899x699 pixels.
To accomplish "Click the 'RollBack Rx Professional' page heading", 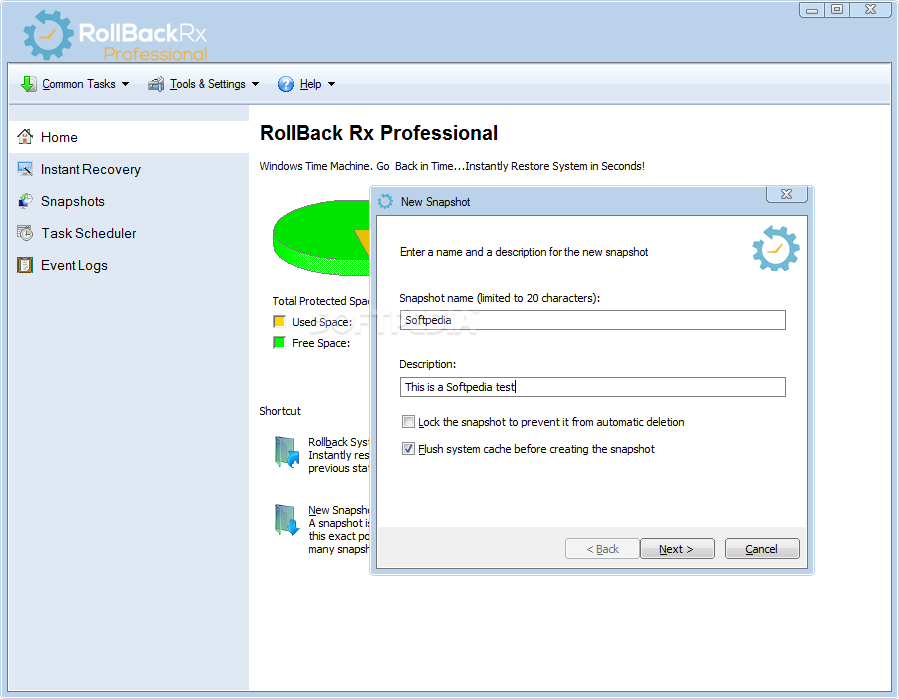I will tap(379, 133).
